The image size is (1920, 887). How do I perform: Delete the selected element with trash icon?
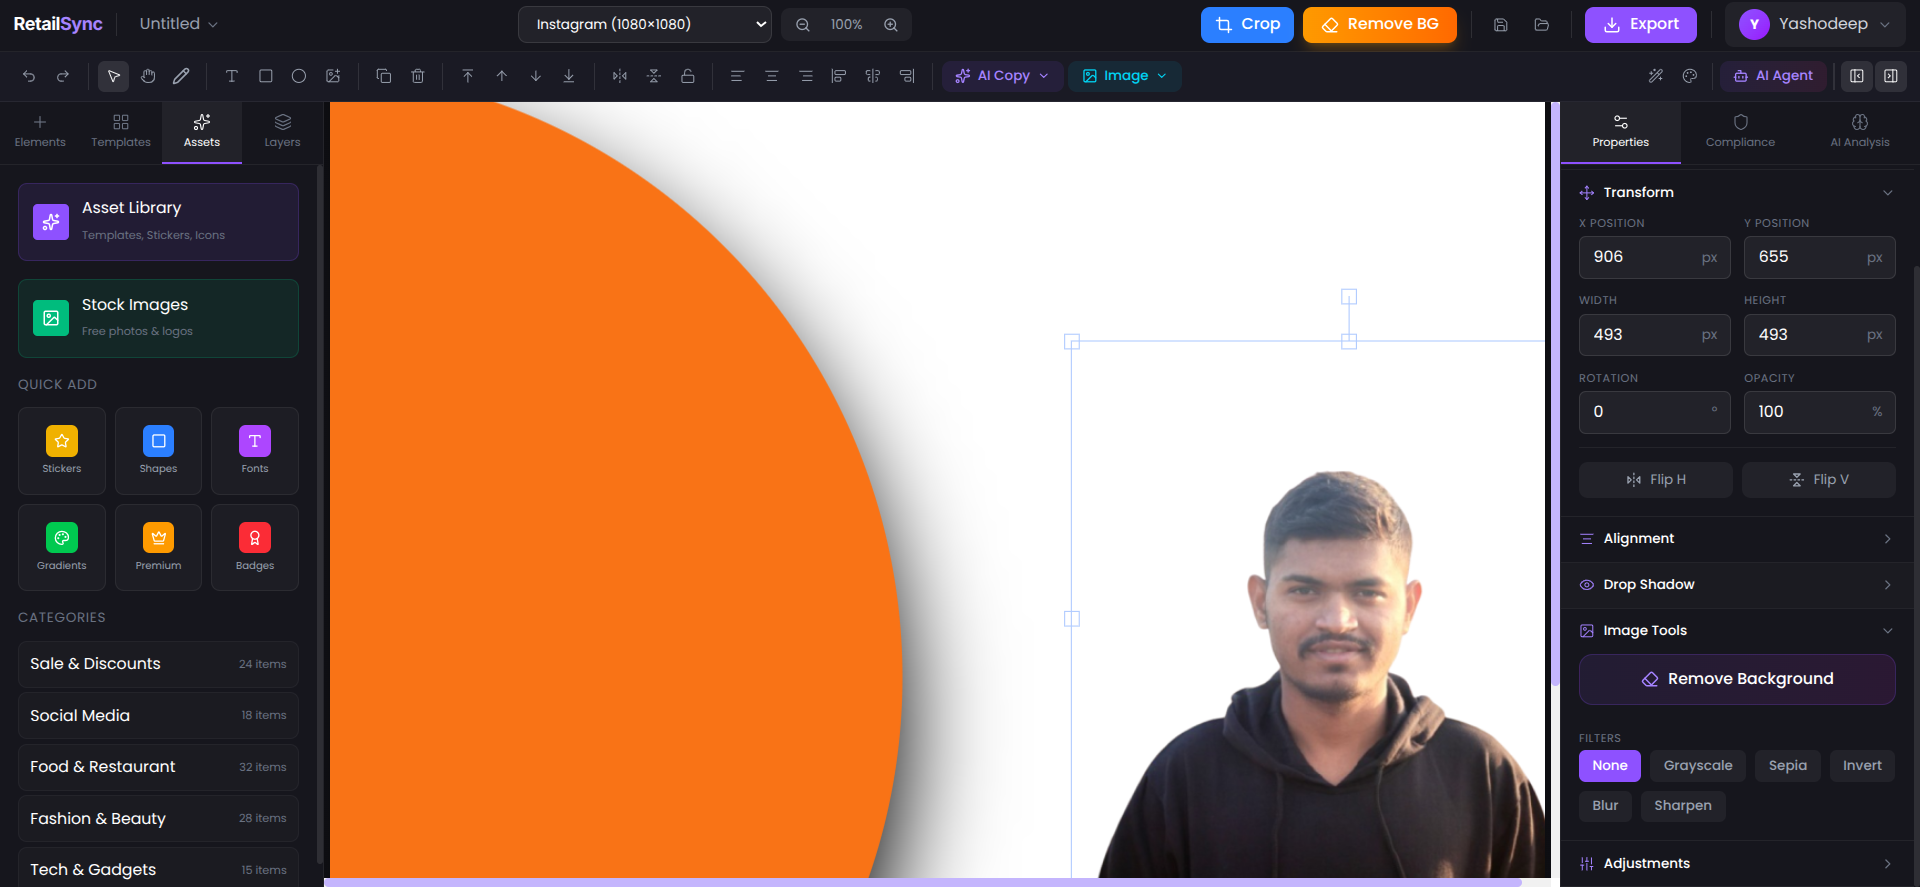pyautogui.click(x=418, y=76)
